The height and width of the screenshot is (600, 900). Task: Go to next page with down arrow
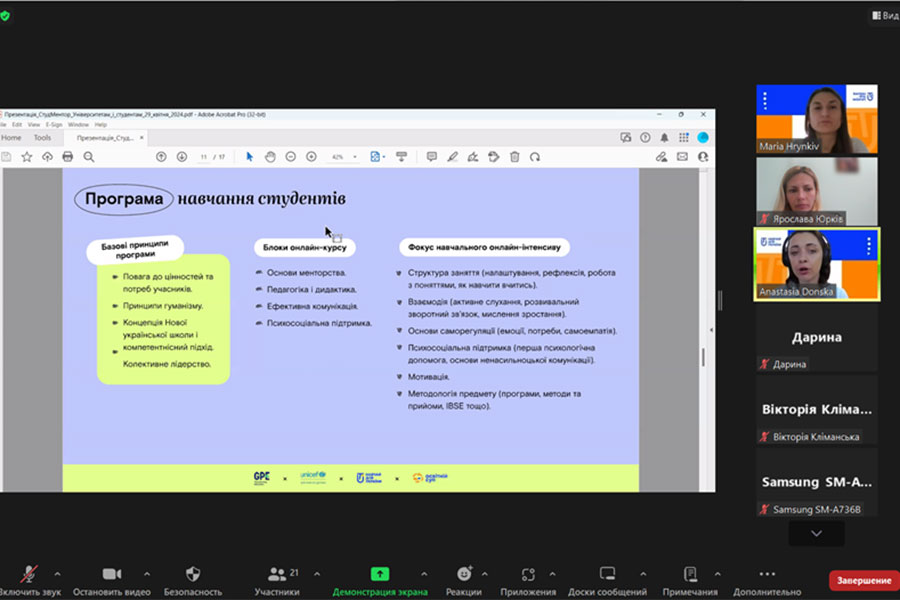pos(182,157)
